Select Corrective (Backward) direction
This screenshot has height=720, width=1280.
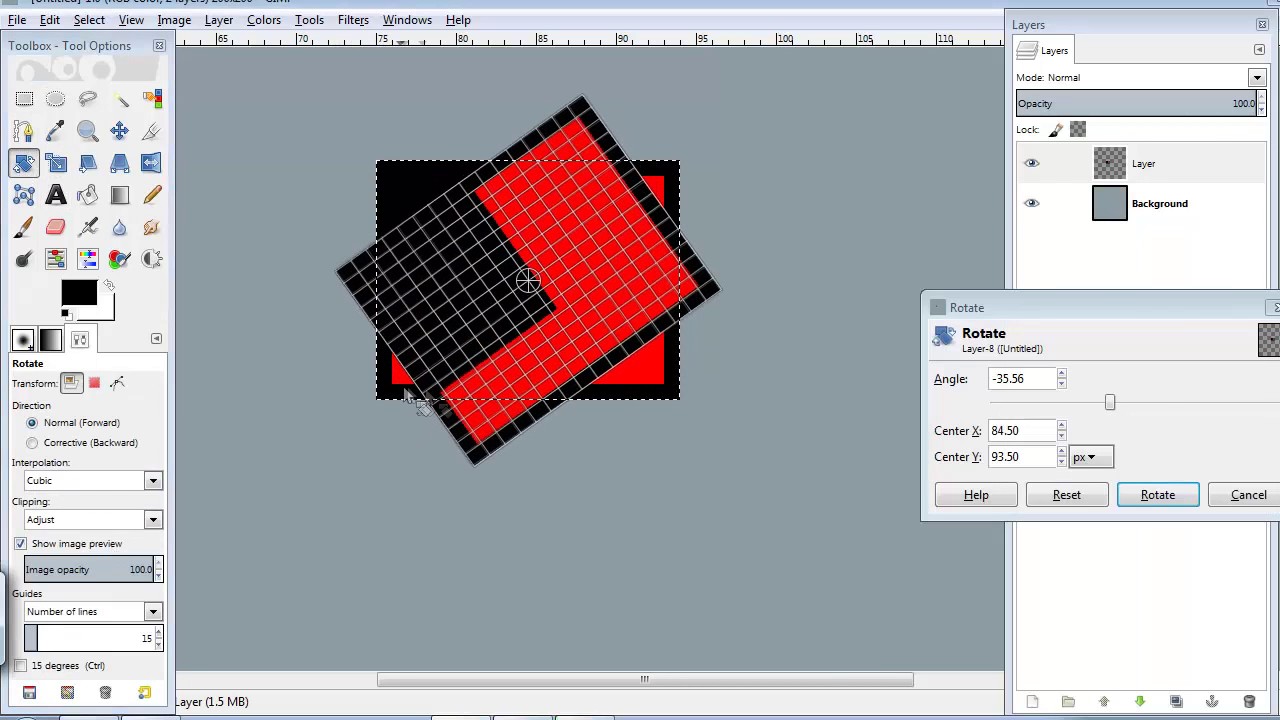[32, 443]
